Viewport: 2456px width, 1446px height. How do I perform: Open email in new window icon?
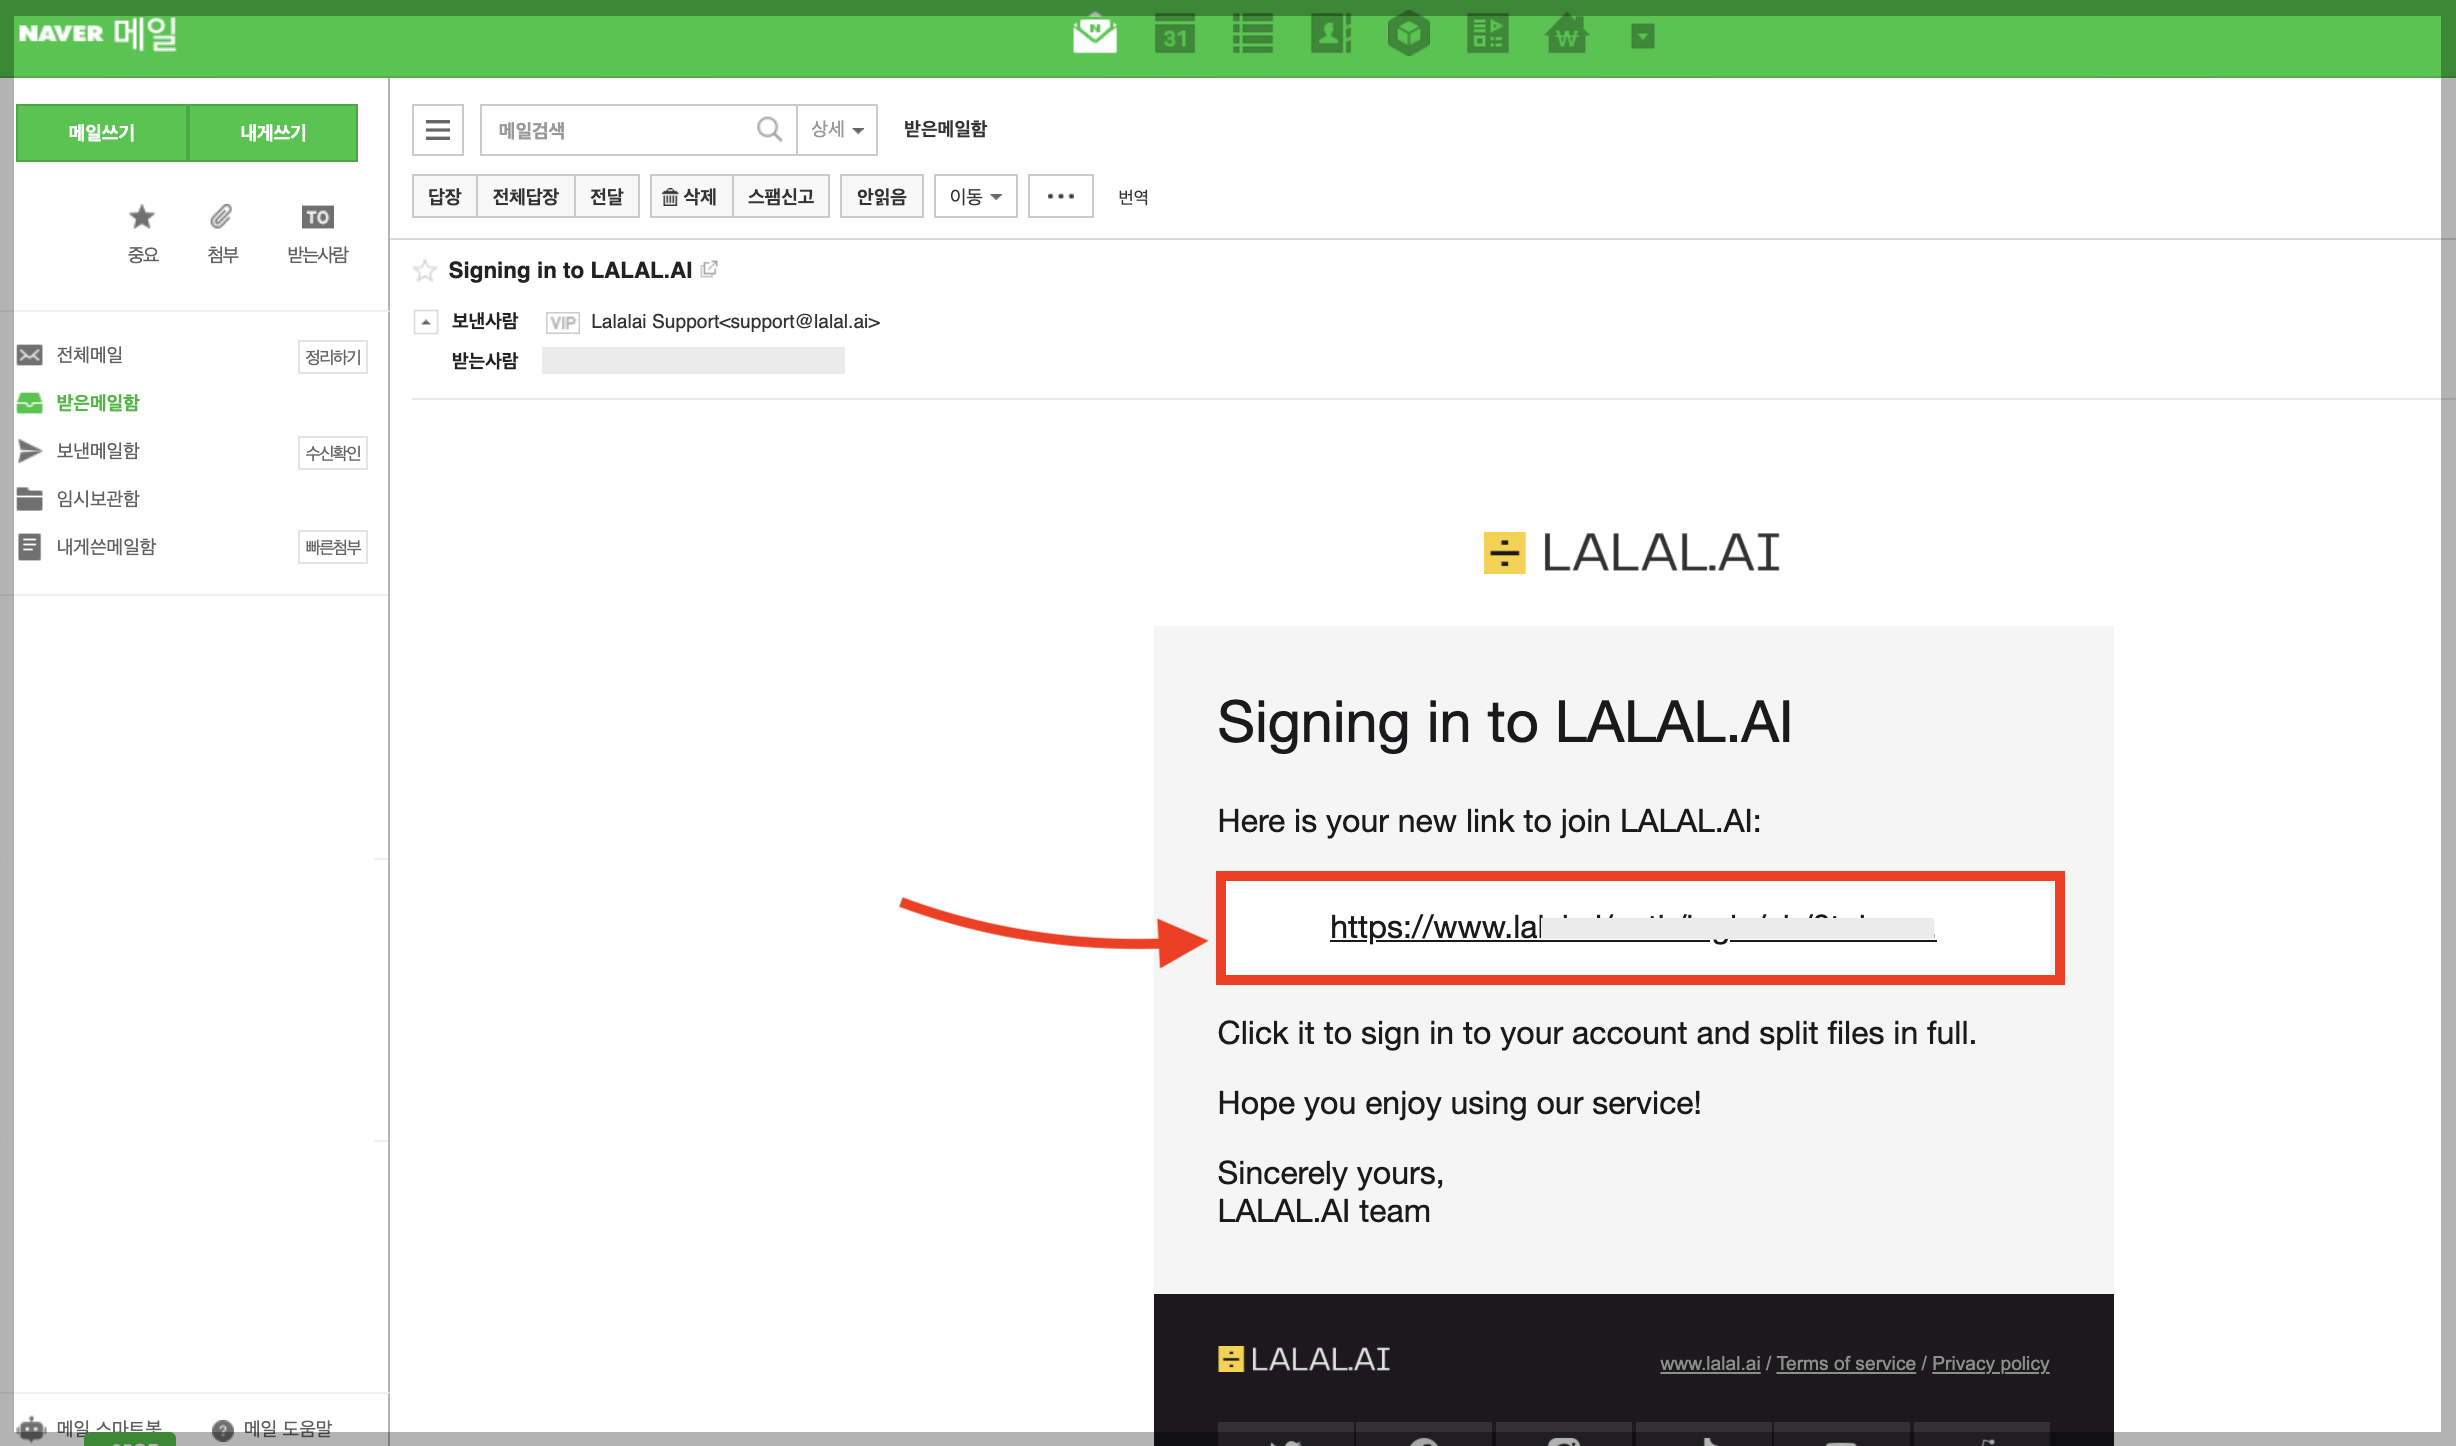click(x=709, y=269)
